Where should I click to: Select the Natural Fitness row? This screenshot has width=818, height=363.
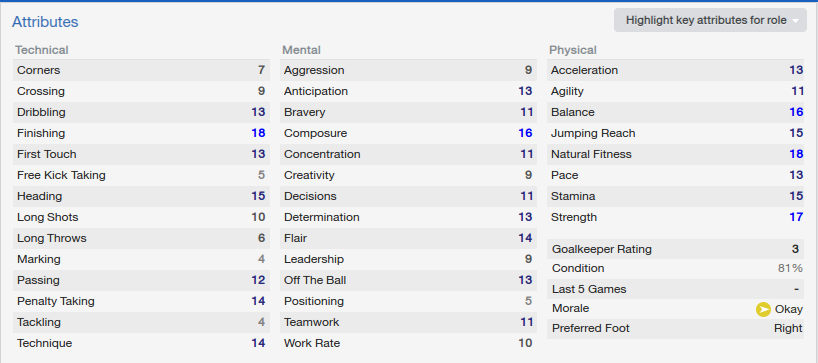tap(676, 154)
